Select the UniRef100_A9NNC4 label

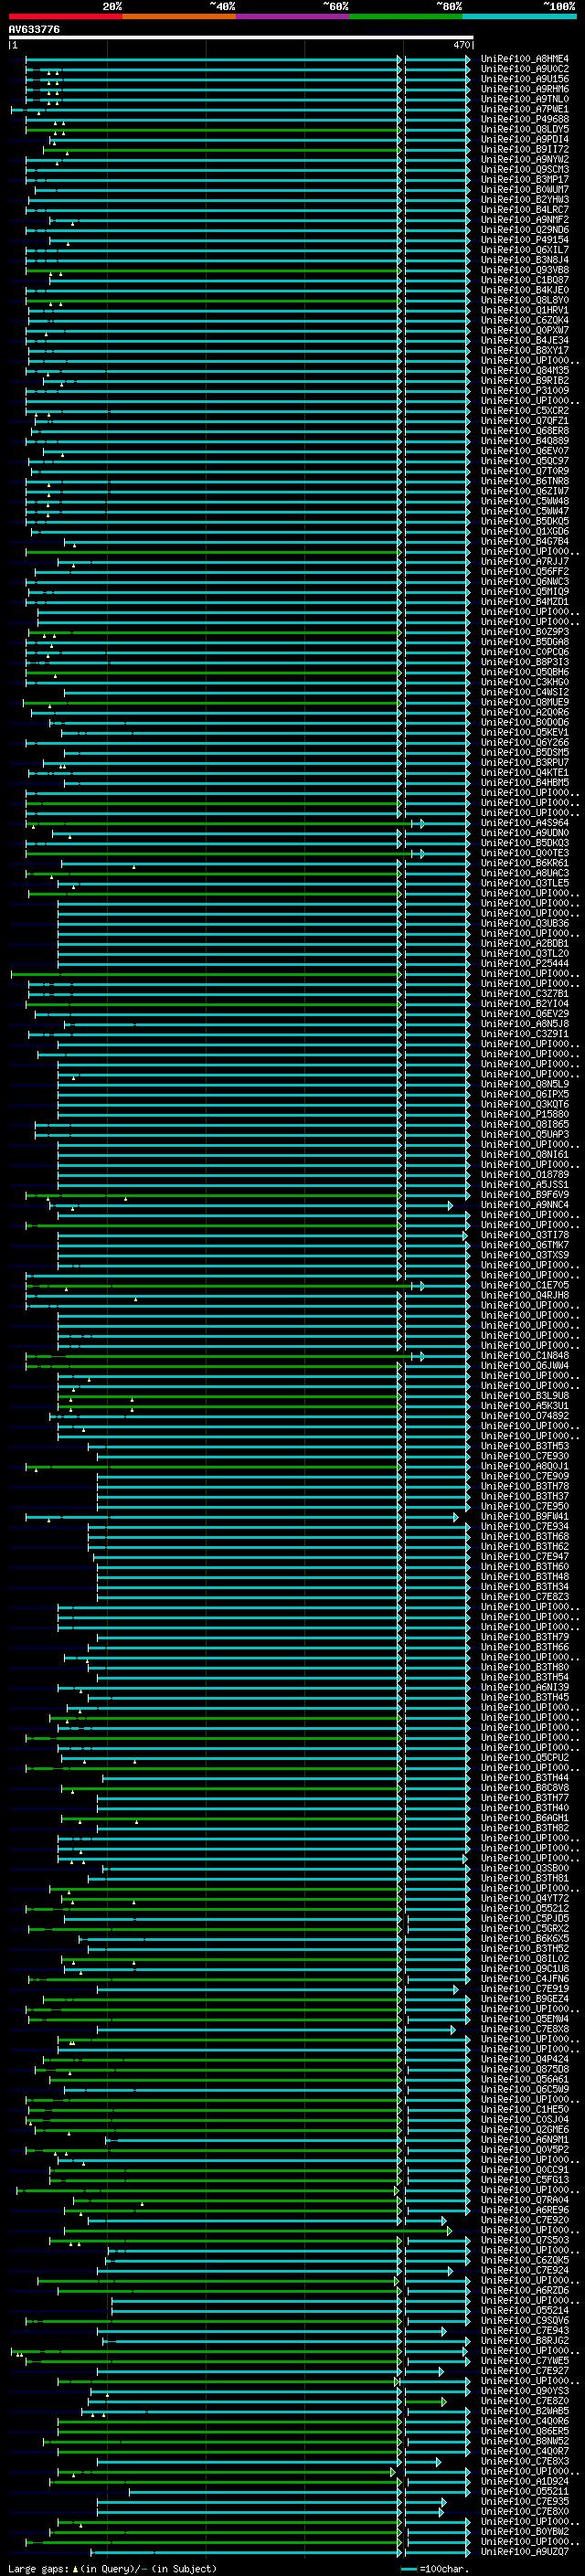525,1204
